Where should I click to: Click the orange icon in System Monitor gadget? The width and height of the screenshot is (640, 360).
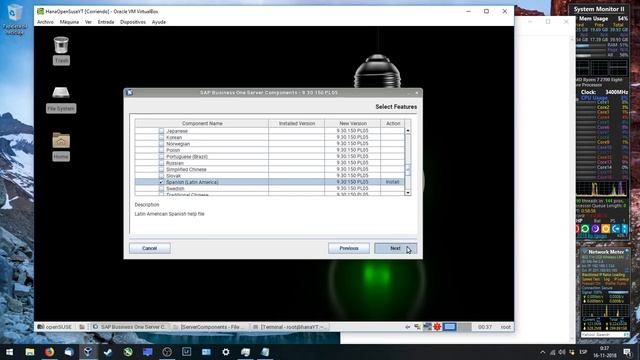[x=605, y=229]
